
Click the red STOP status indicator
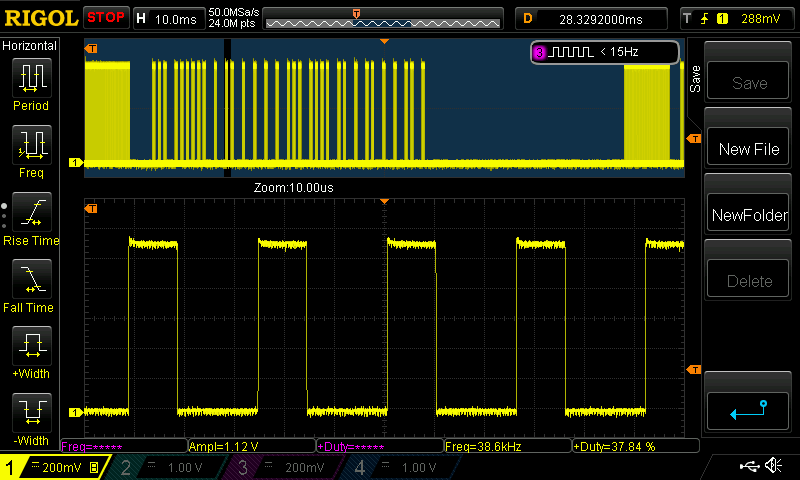pos(106,17)
